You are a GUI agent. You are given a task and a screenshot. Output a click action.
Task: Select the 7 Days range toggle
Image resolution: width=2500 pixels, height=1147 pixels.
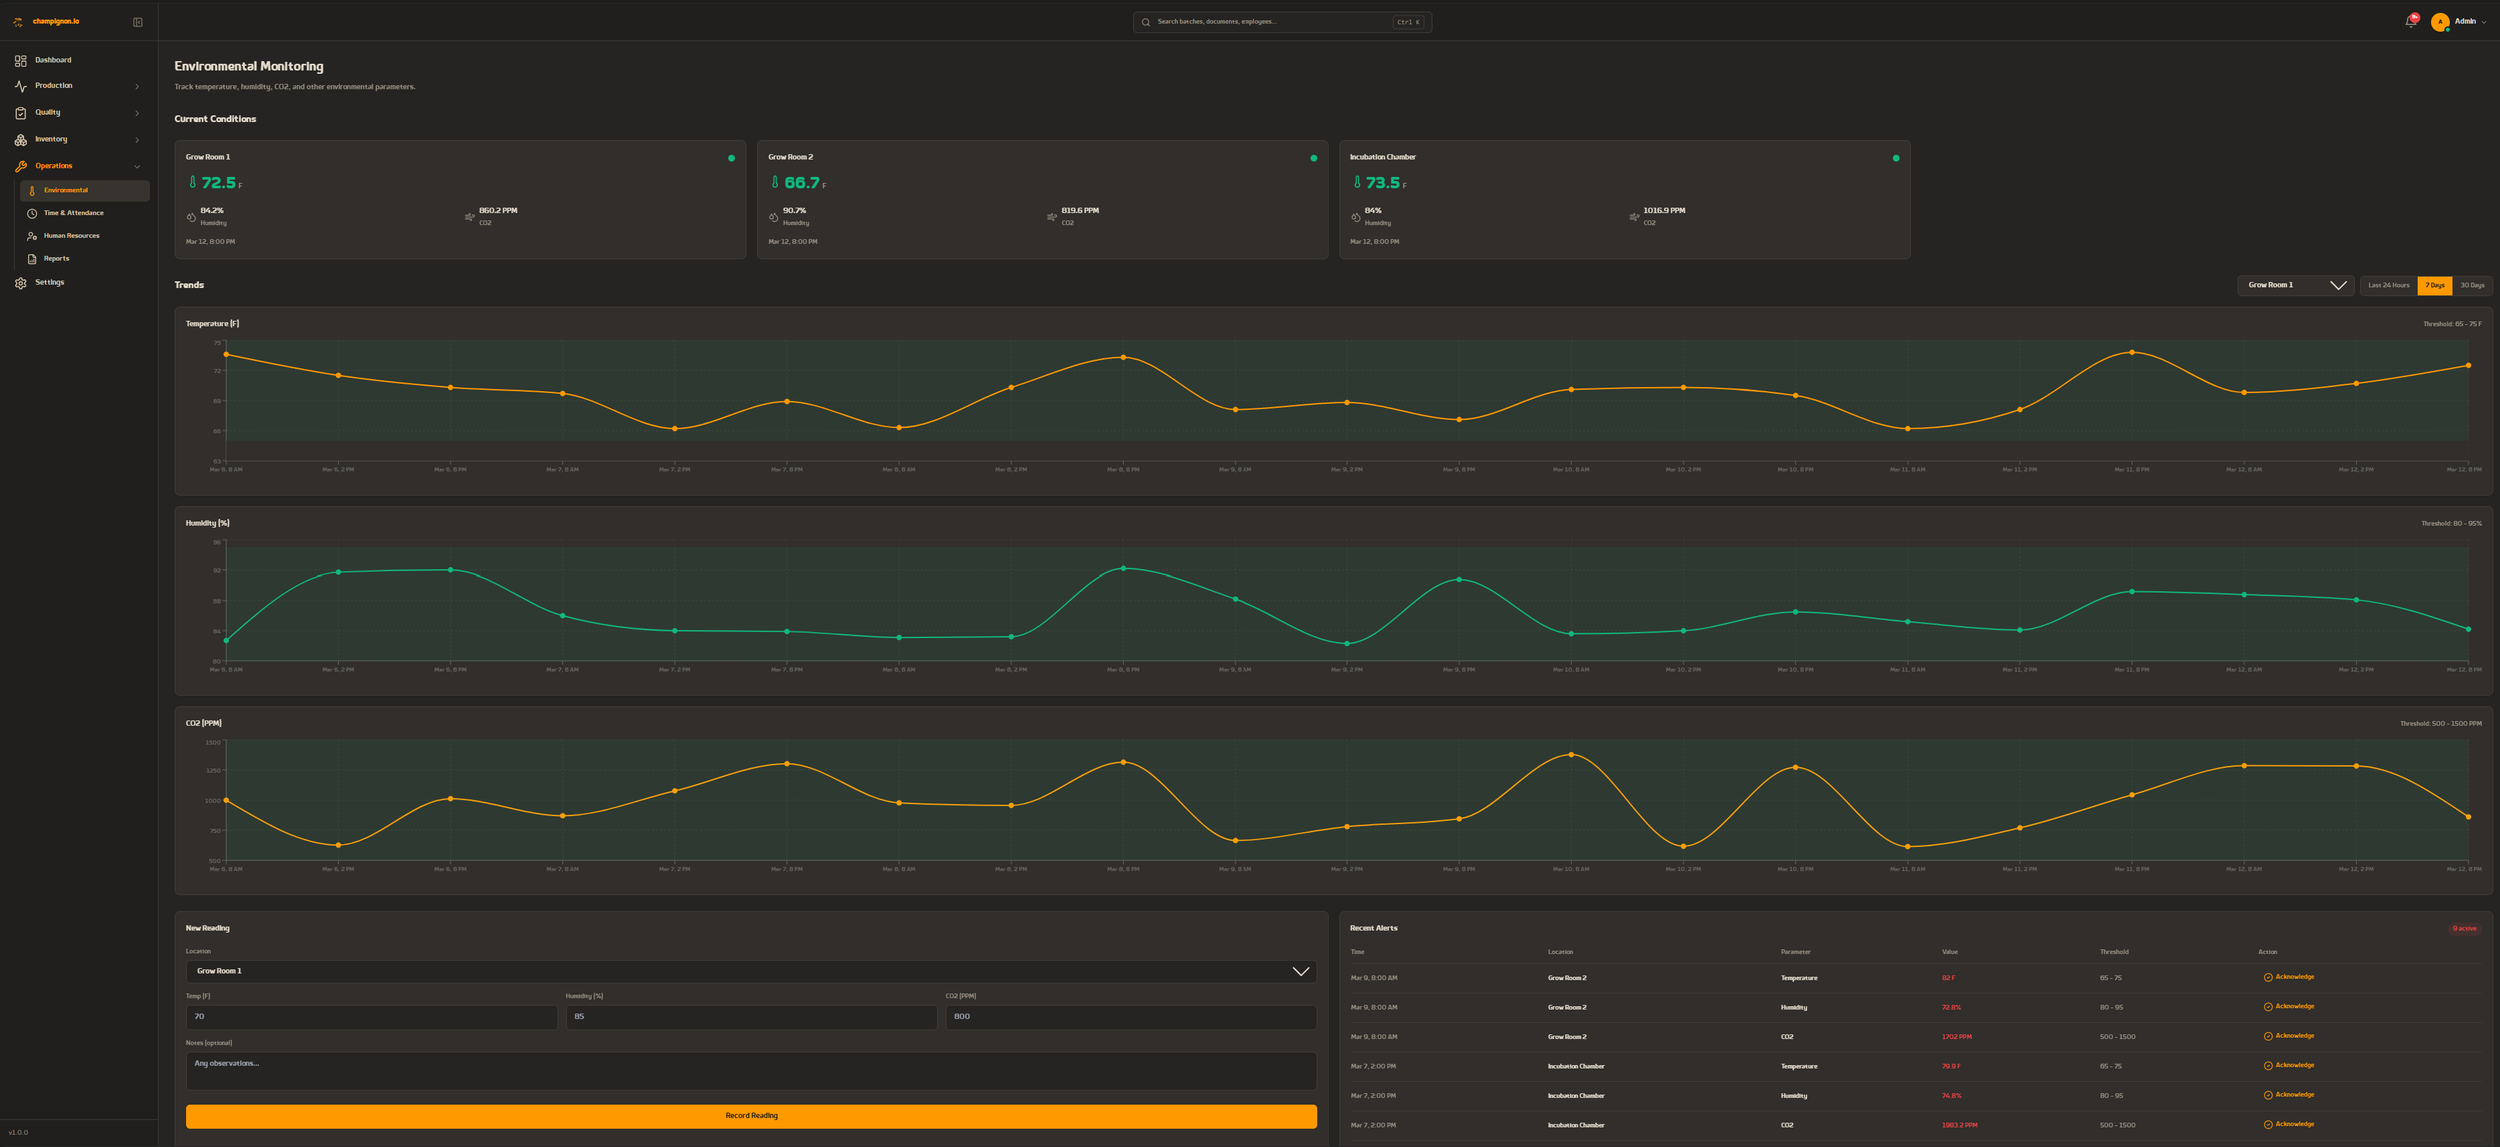[x=2434, y=286]
